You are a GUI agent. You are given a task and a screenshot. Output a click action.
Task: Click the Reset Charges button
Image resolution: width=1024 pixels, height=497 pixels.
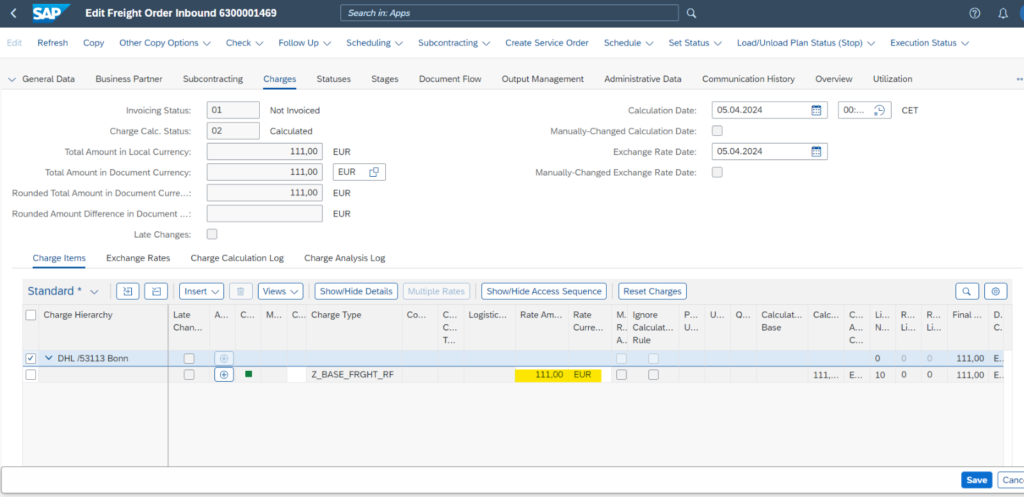tap(652, 291)
